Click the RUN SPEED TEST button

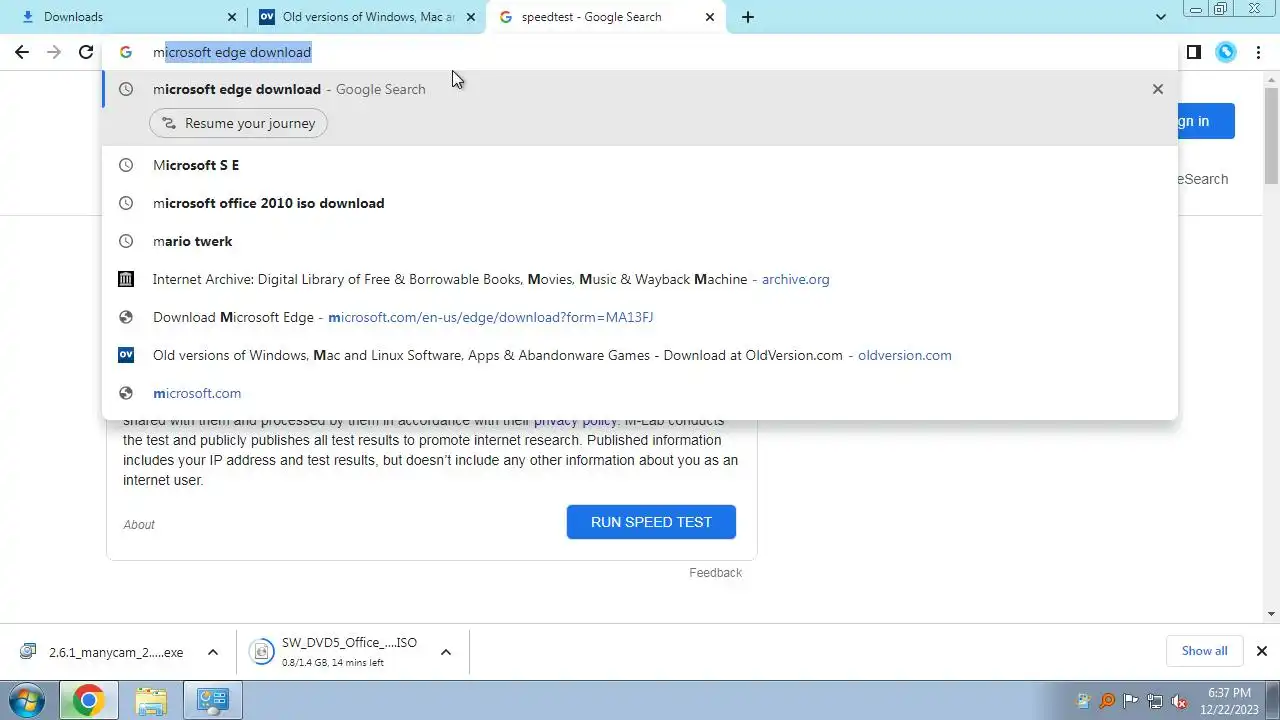click(x=651, y=522)
